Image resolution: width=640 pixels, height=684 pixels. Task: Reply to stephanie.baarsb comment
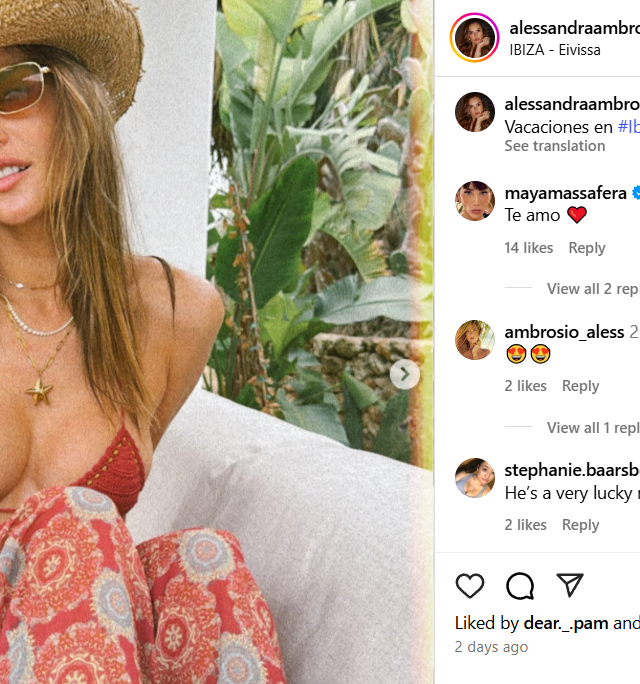pos(580,524)
